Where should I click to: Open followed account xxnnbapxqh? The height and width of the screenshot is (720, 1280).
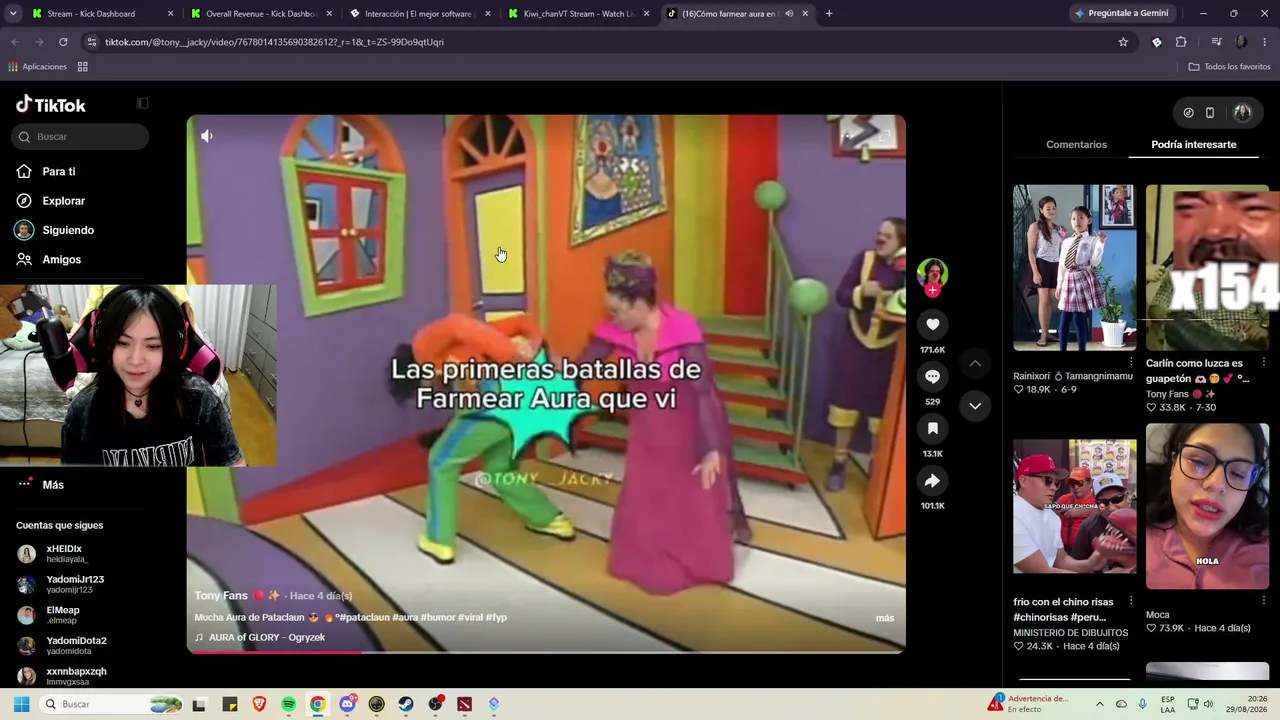click(x=76, y=675)
